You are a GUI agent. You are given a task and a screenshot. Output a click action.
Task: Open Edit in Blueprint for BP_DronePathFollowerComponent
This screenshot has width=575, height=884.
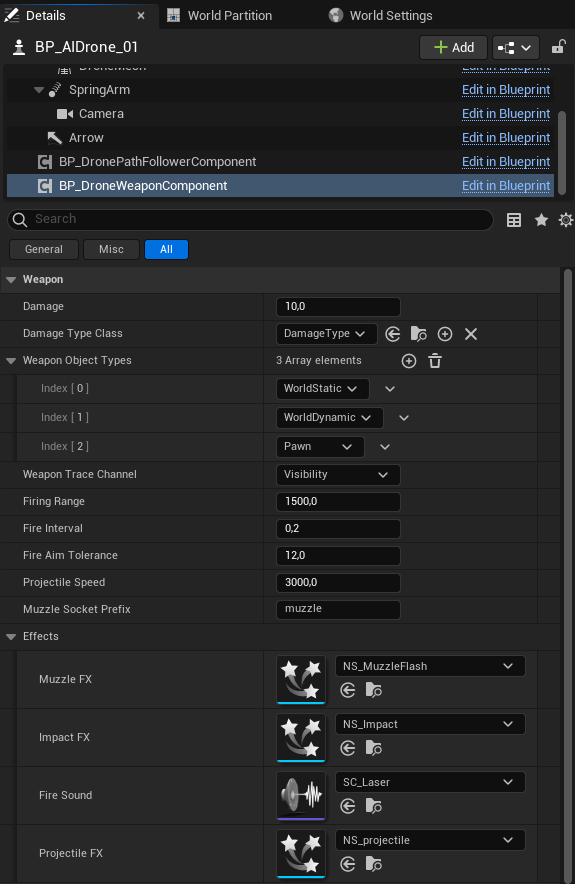click(x=506, y=162)
